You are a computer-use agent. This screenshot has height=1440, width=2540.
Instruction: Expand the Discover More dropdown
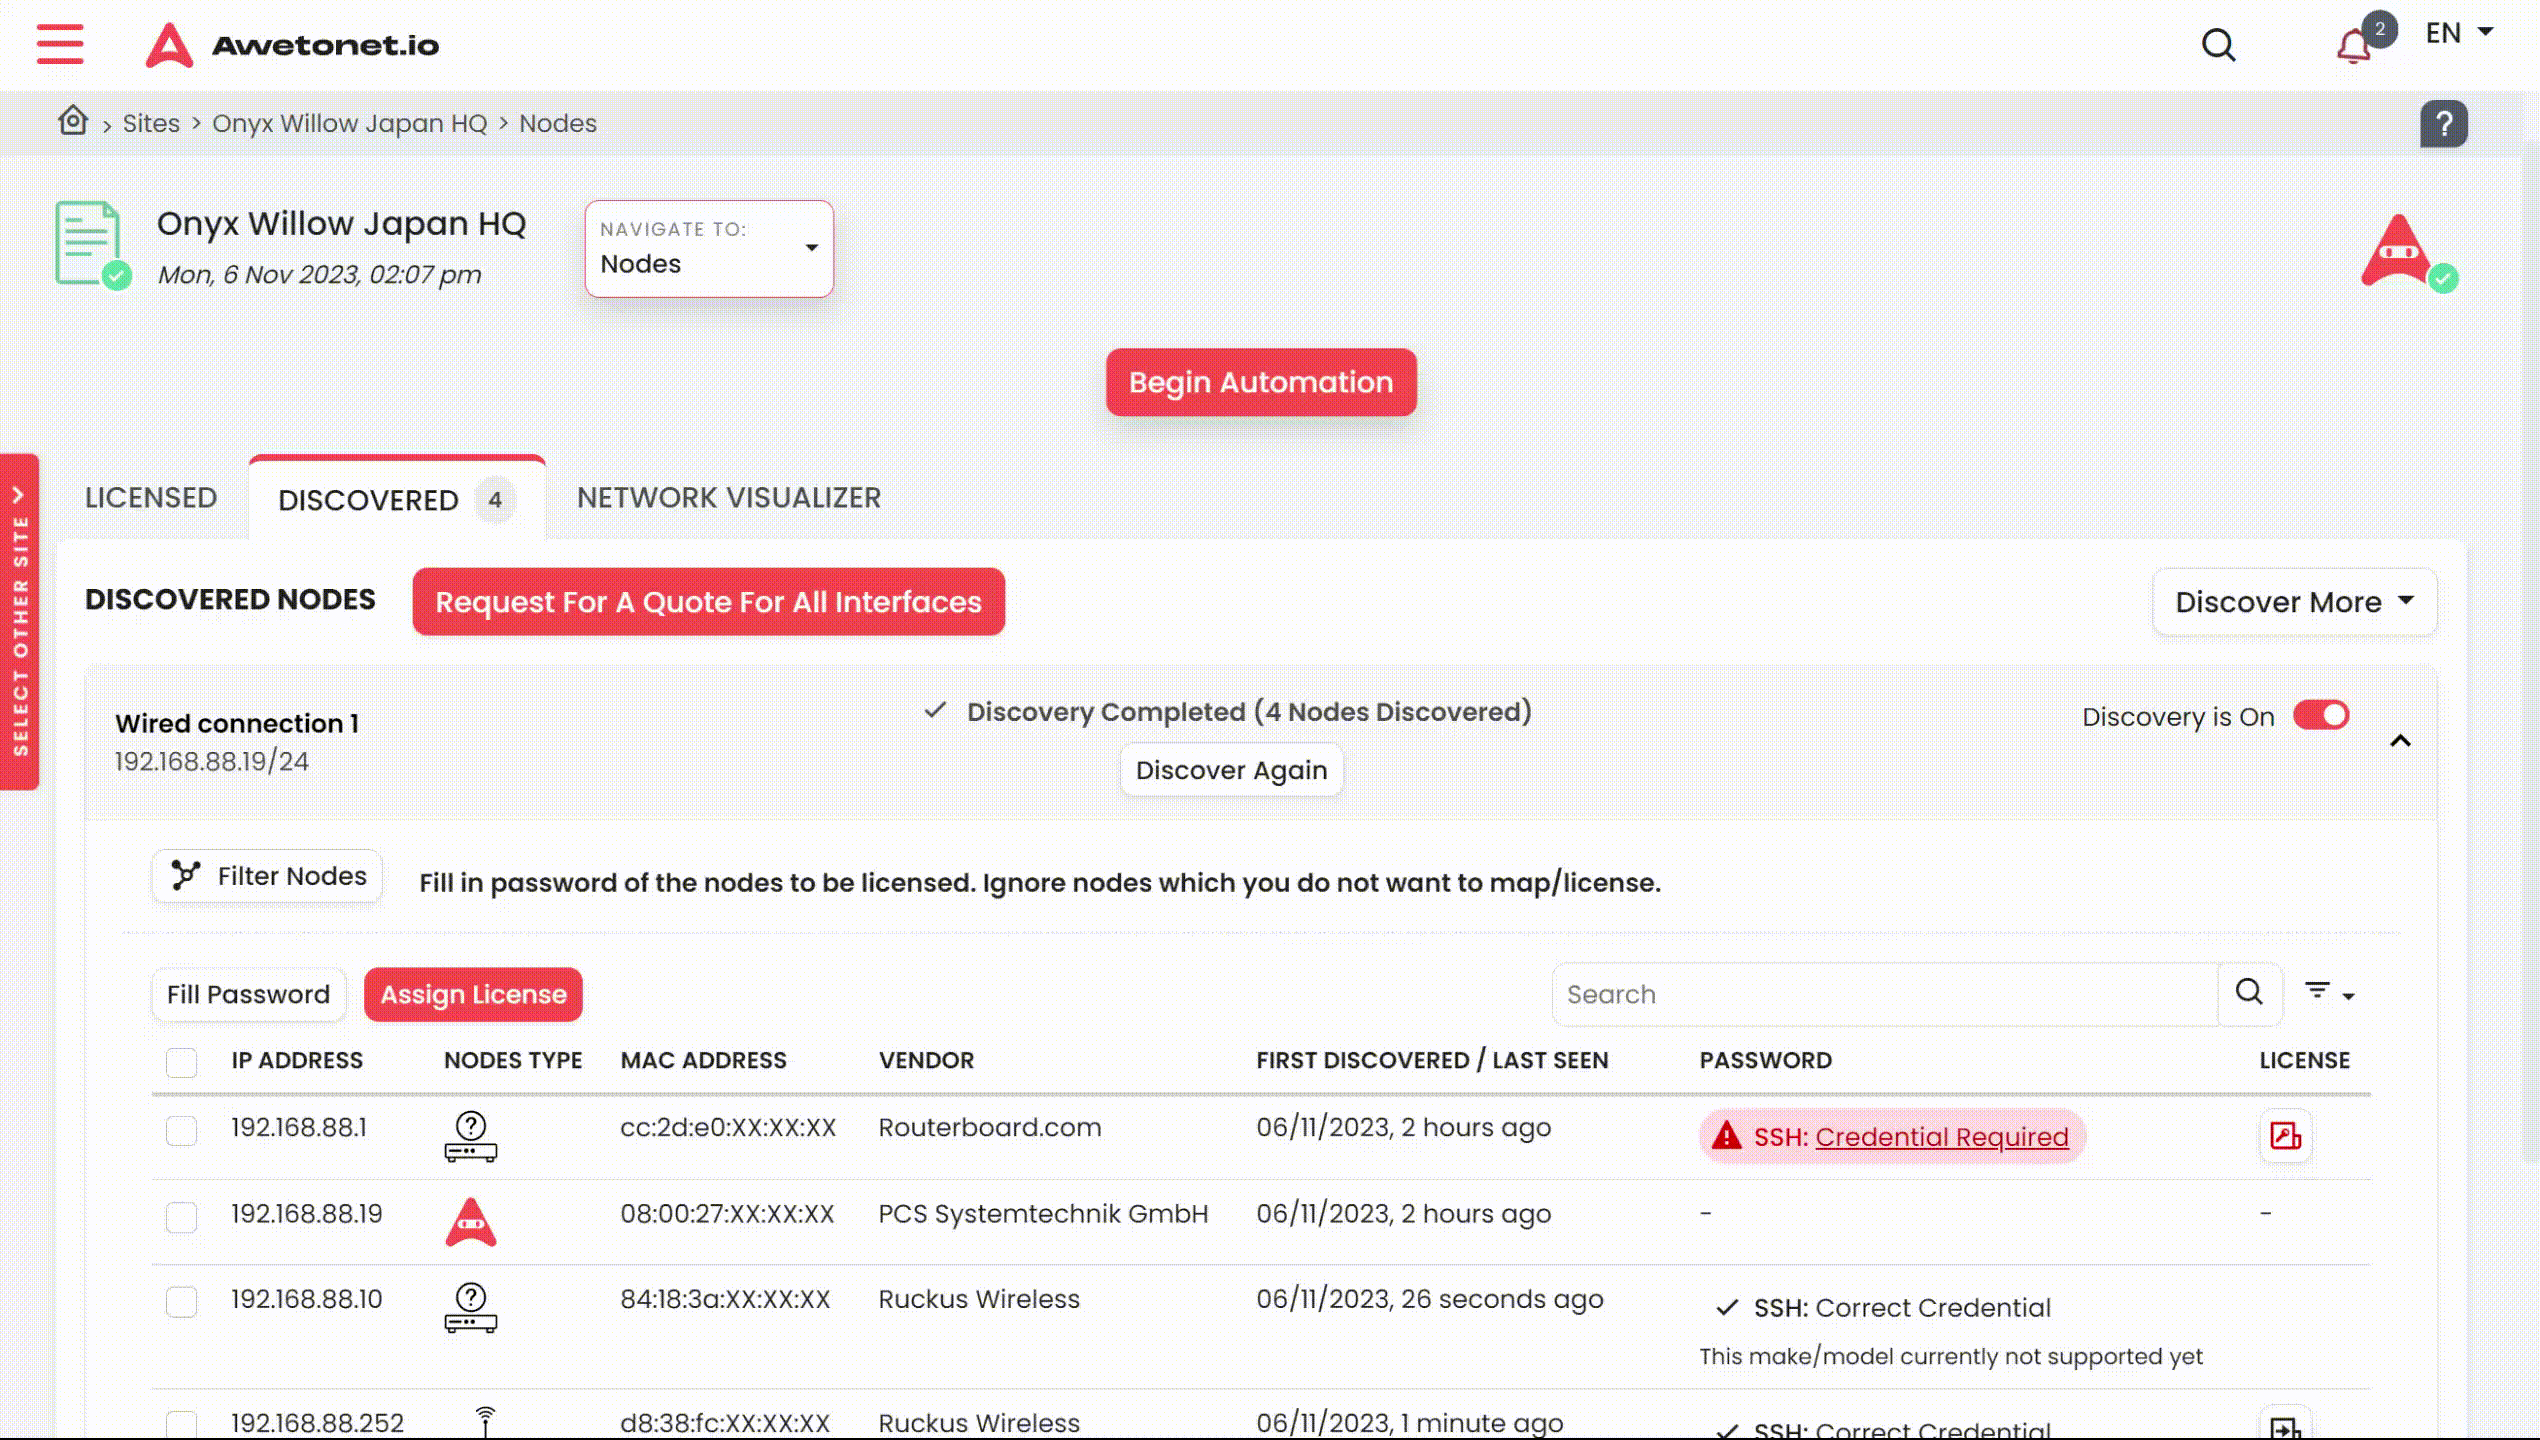[2292, 602]
